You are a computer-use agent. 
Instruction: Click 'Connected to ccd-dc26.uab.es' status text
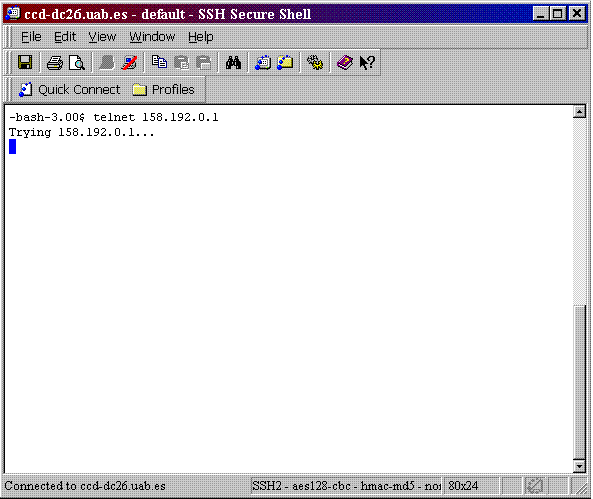click(x=85, y=486)
